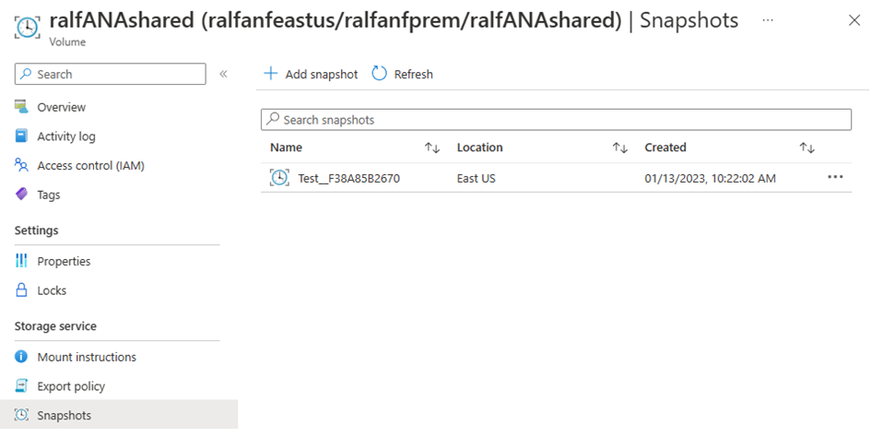Click the Locks padlock icon

coord(22,290)
